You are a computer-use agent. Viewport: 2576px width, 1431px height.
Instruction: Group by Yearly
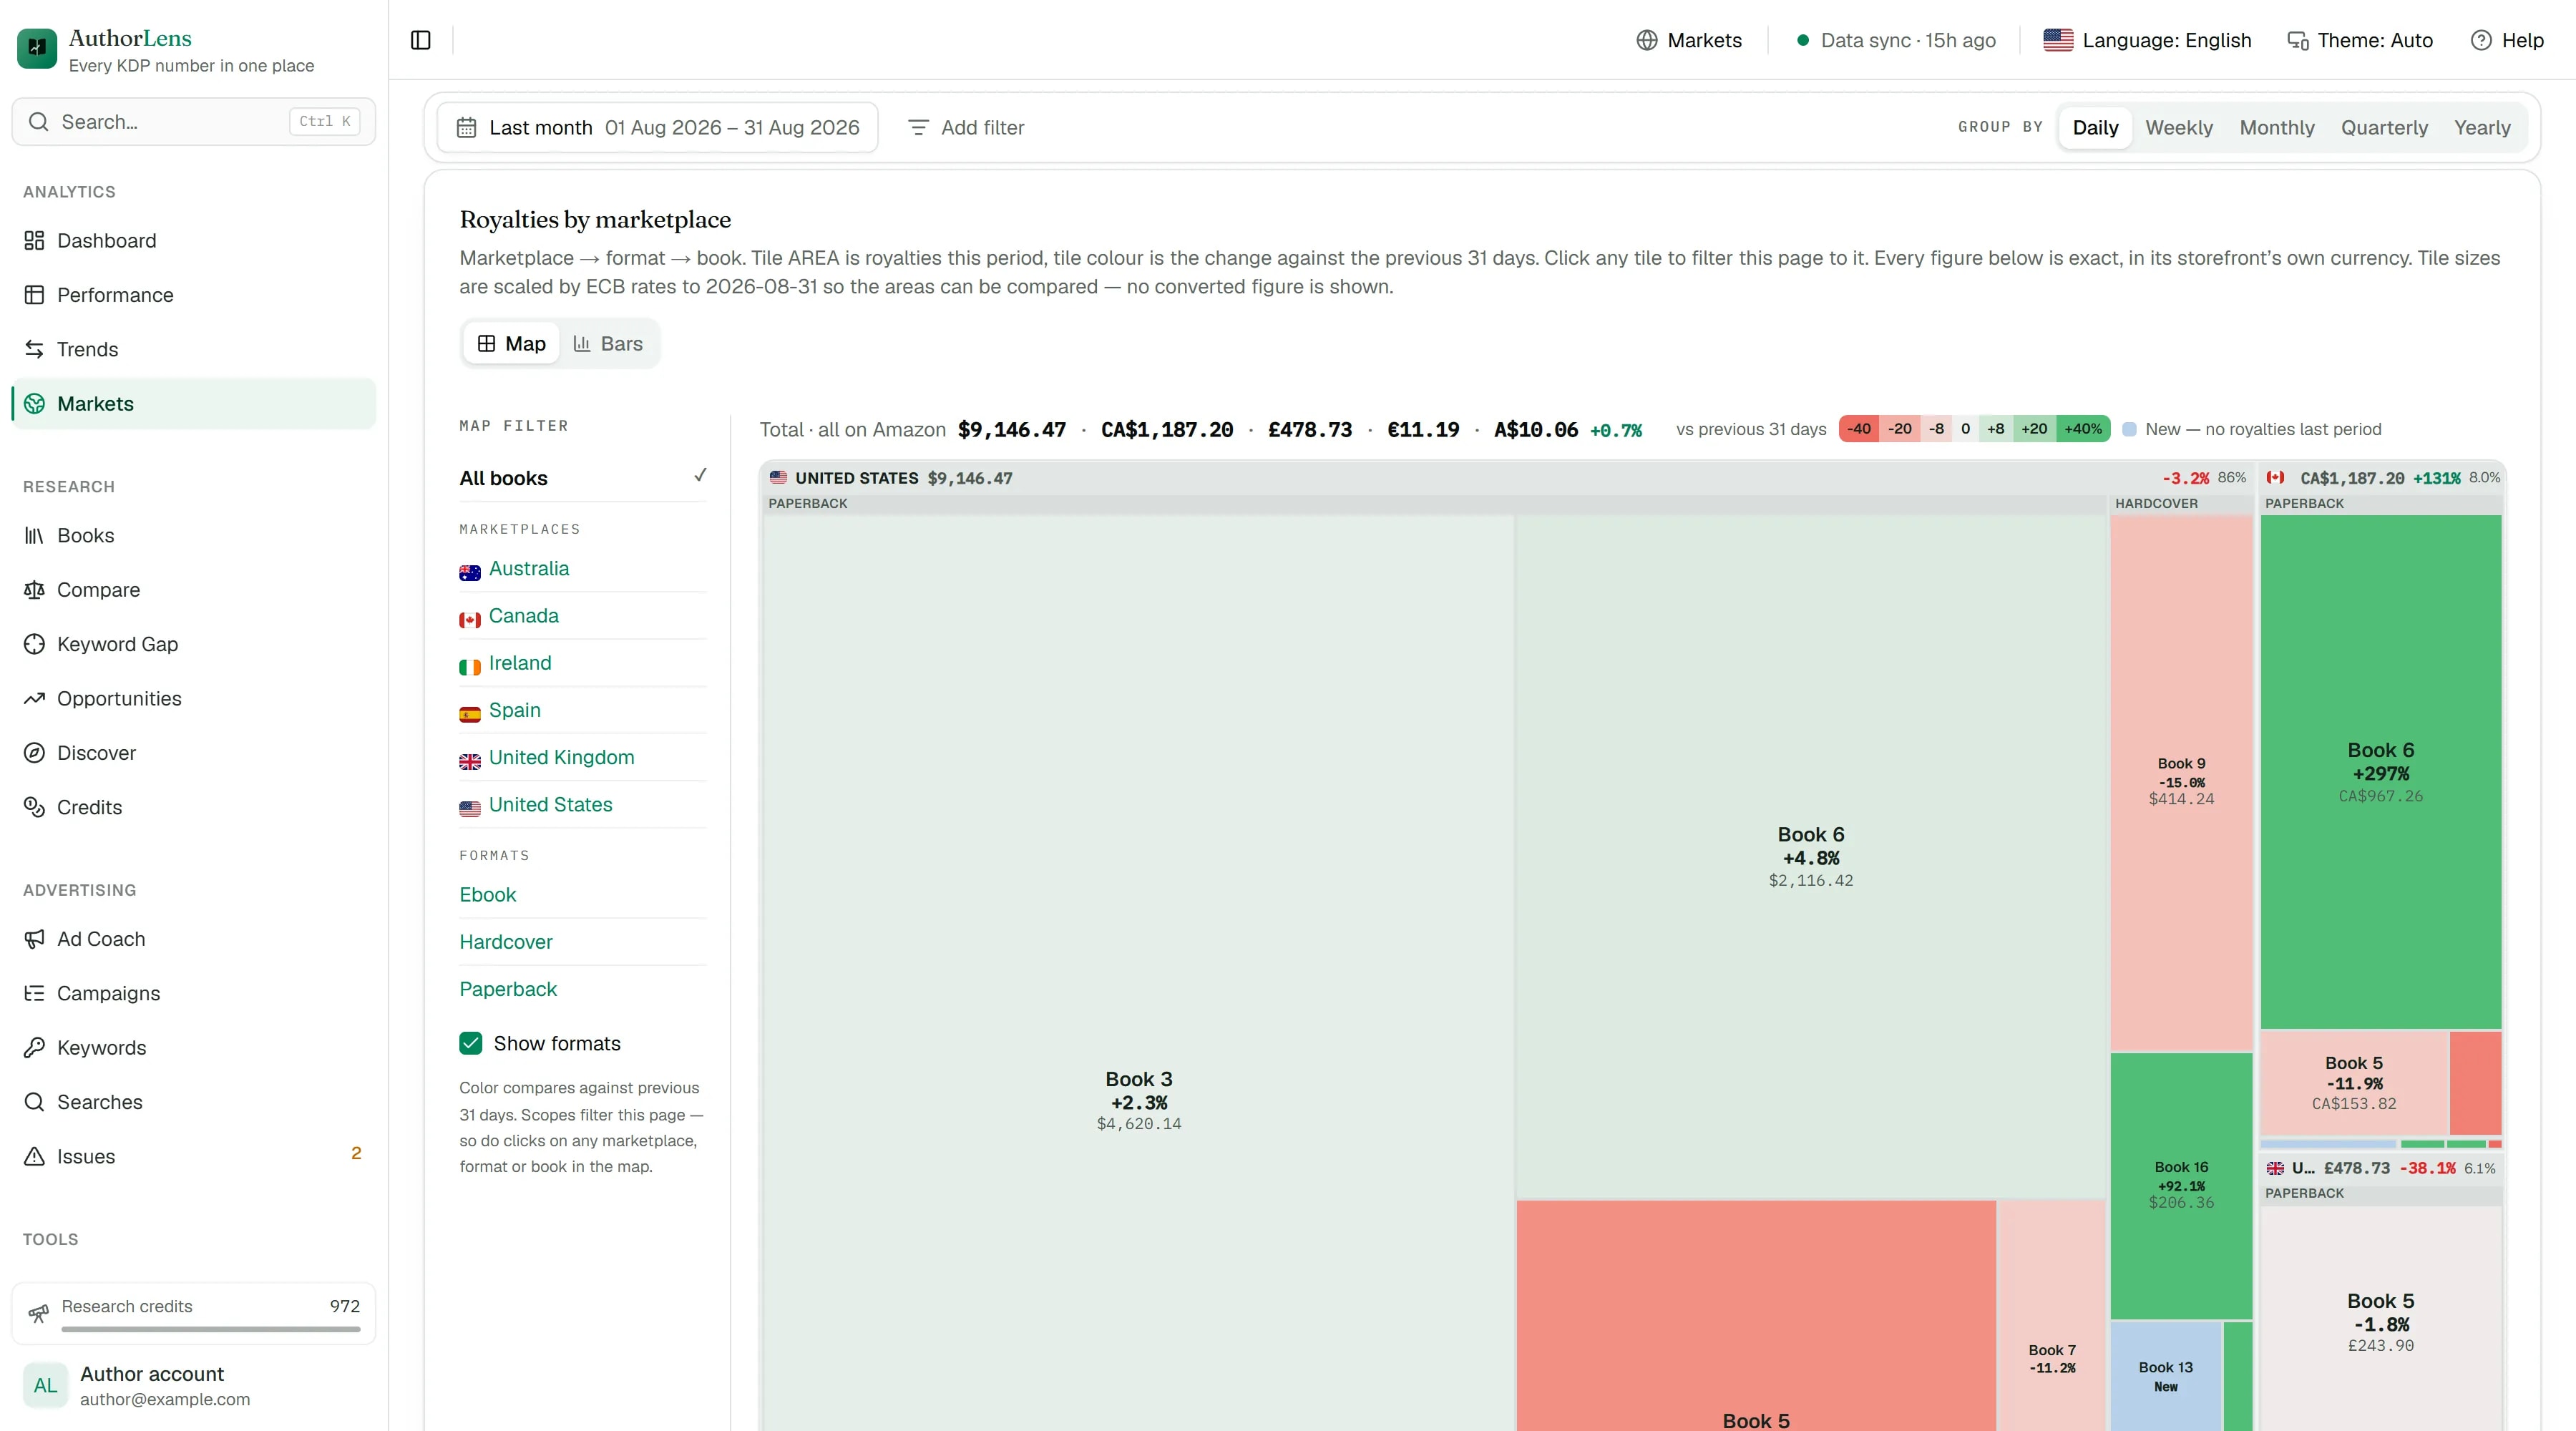(x=2482, y=127)
